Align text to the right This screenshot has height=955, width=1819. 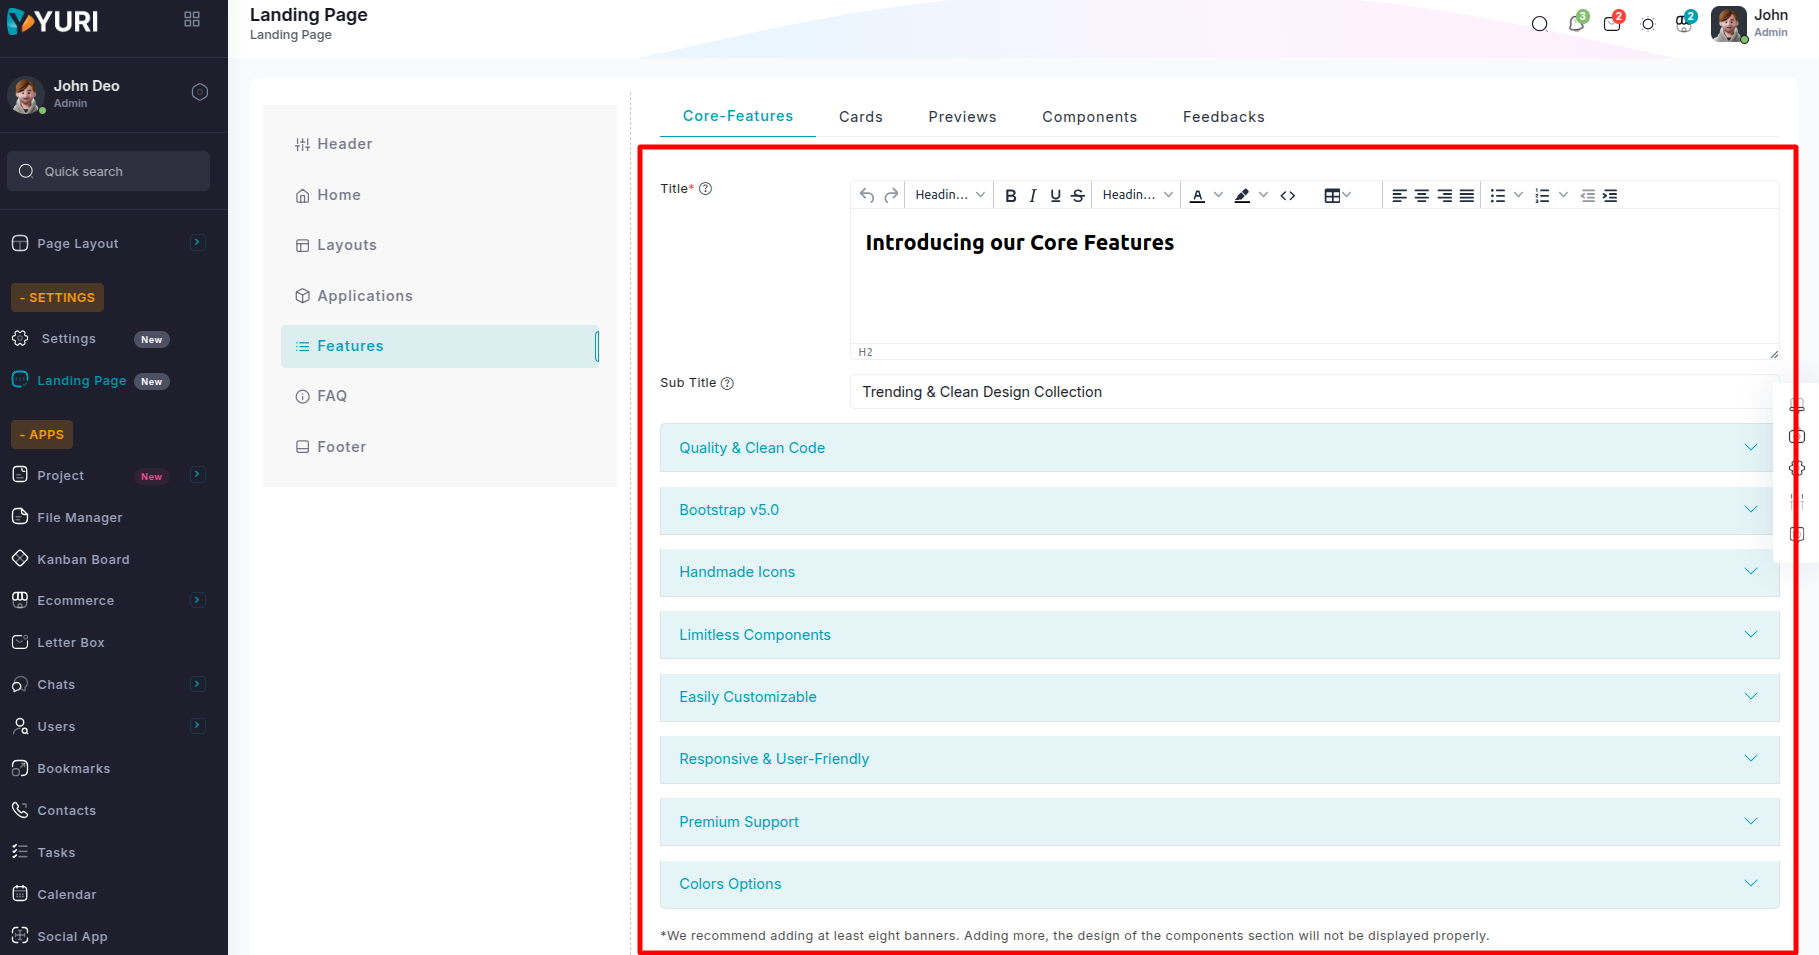tap(1444, 195)
